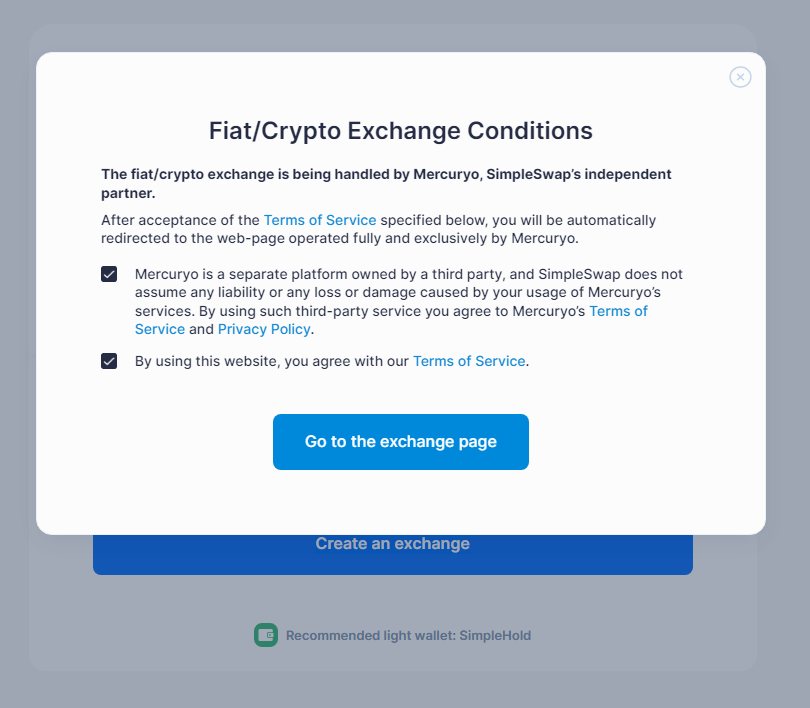The width and height of the screenshot is (810, 708).
Task: Click the "Create an exchange" button
Action: coord(393,544)
